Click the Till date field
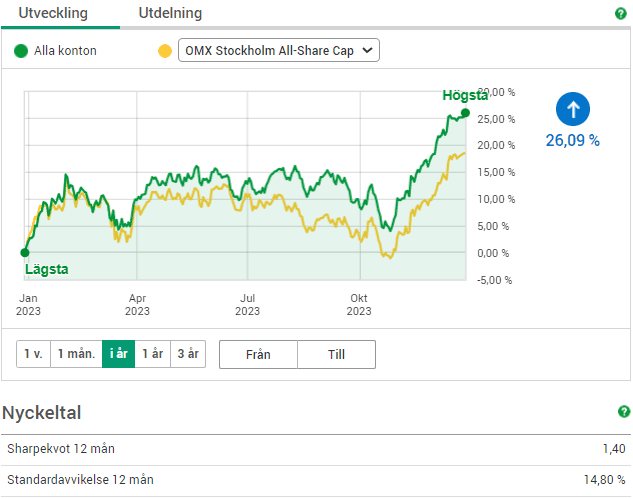 point(336,354)
